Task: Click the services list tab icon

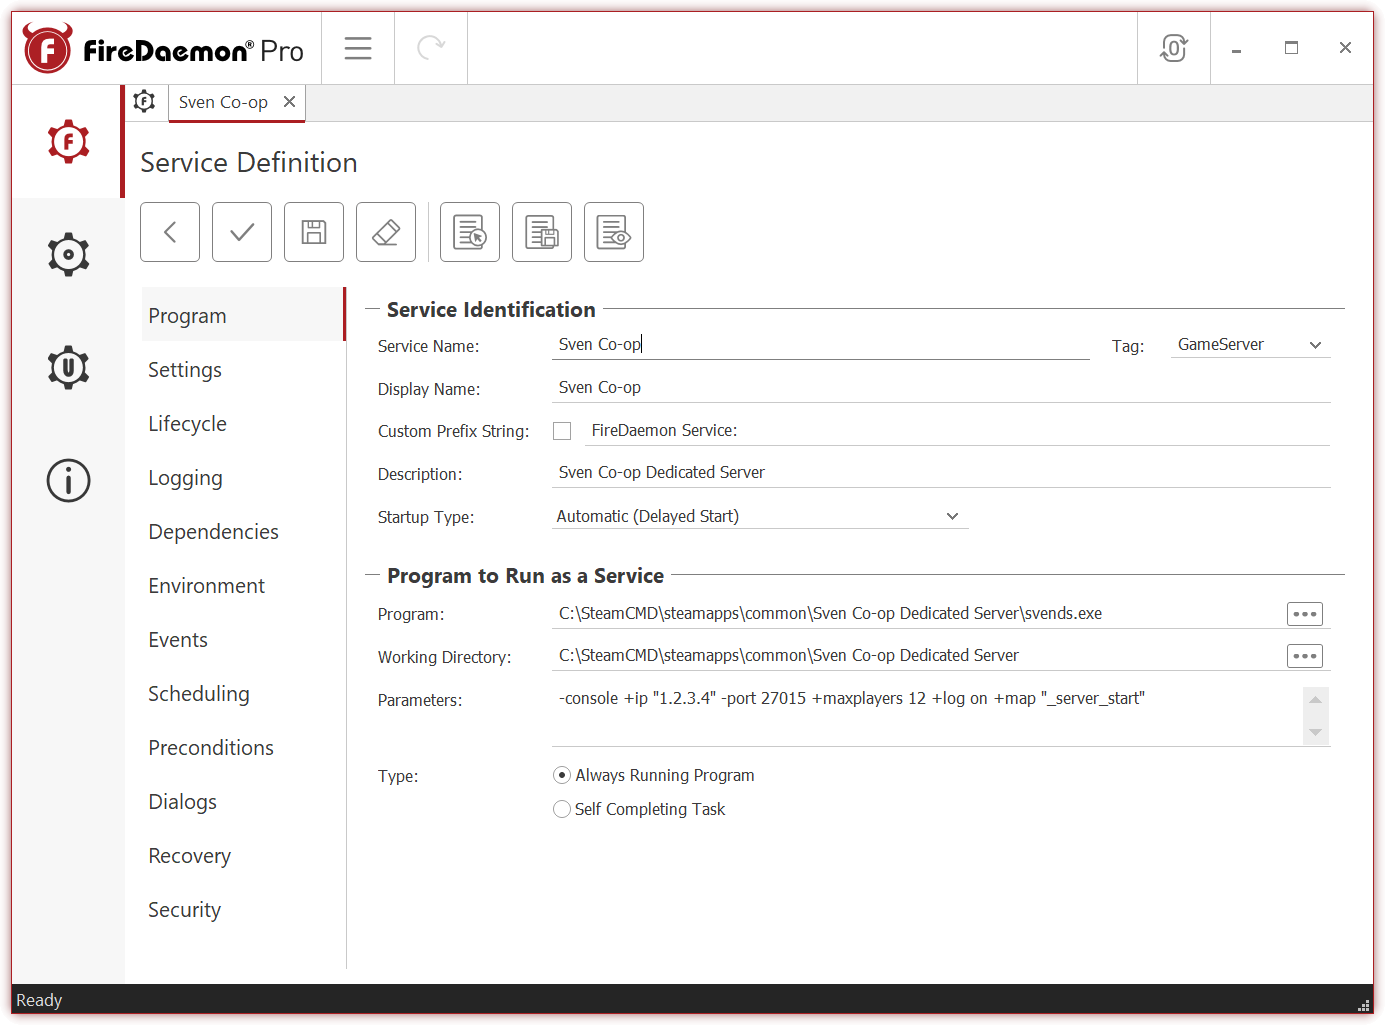Action: click(x=145, y=102)
